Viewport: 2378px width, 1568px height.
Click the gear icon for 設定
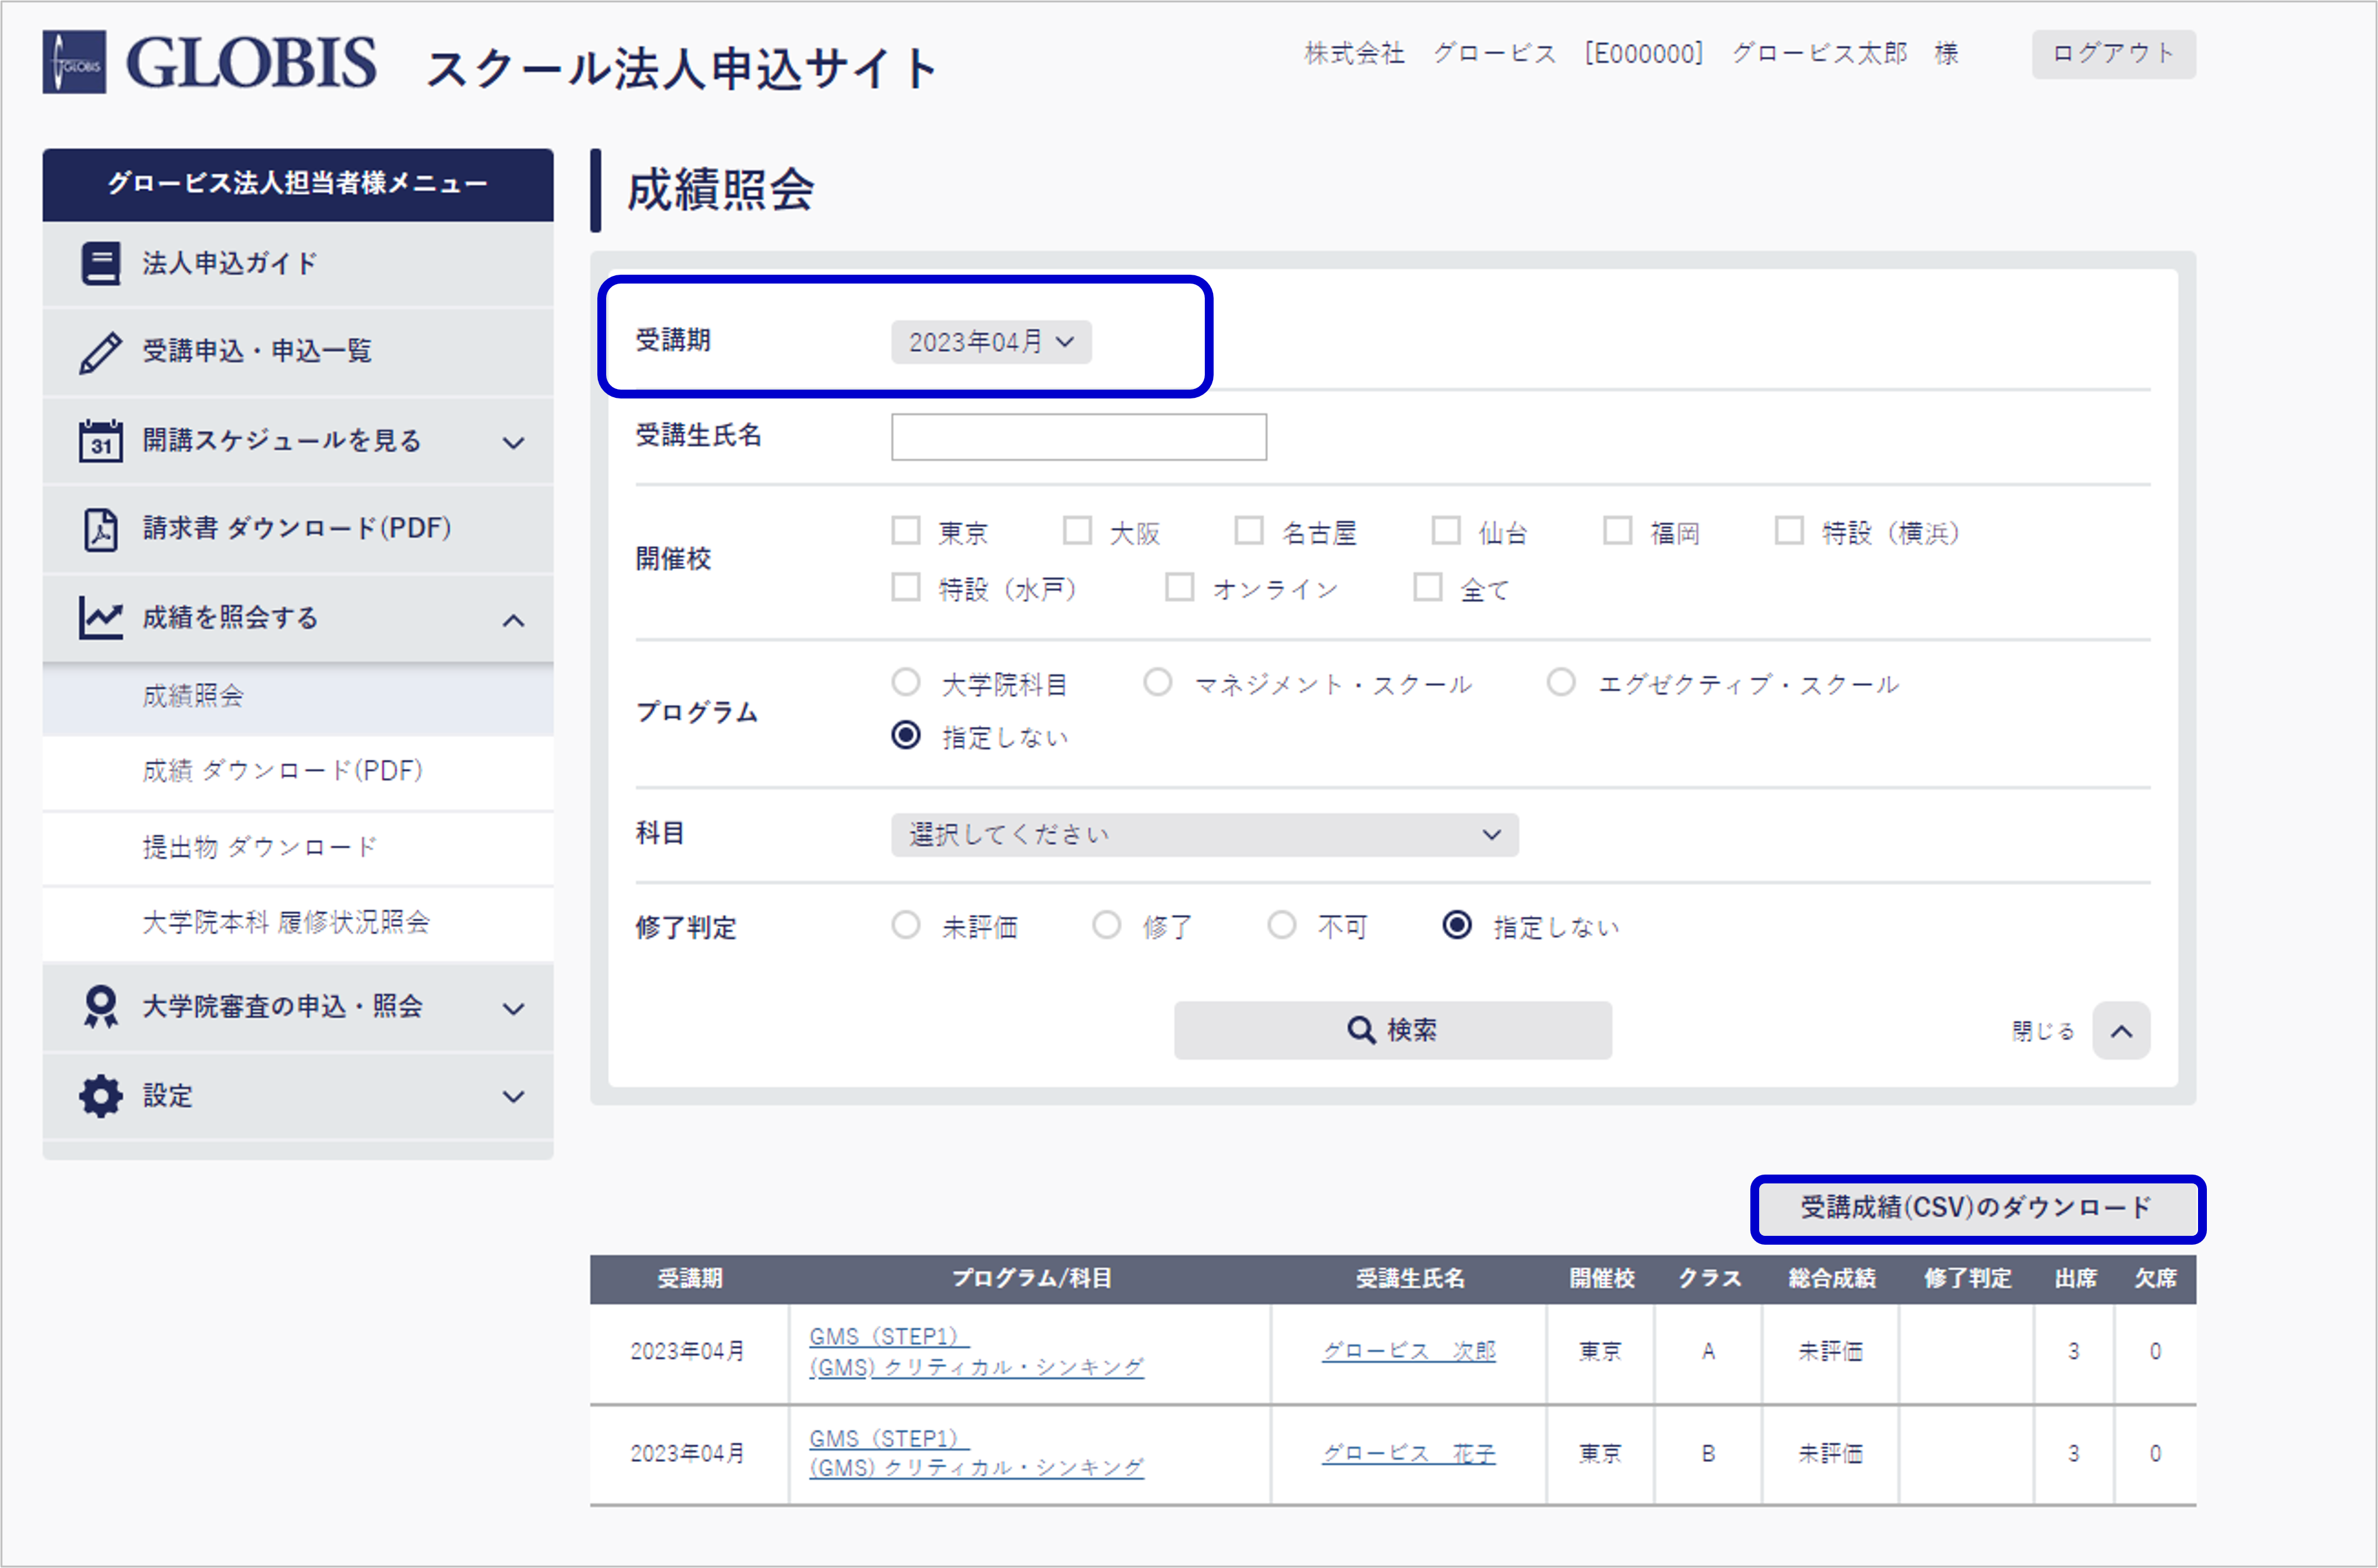[100, 1096]
